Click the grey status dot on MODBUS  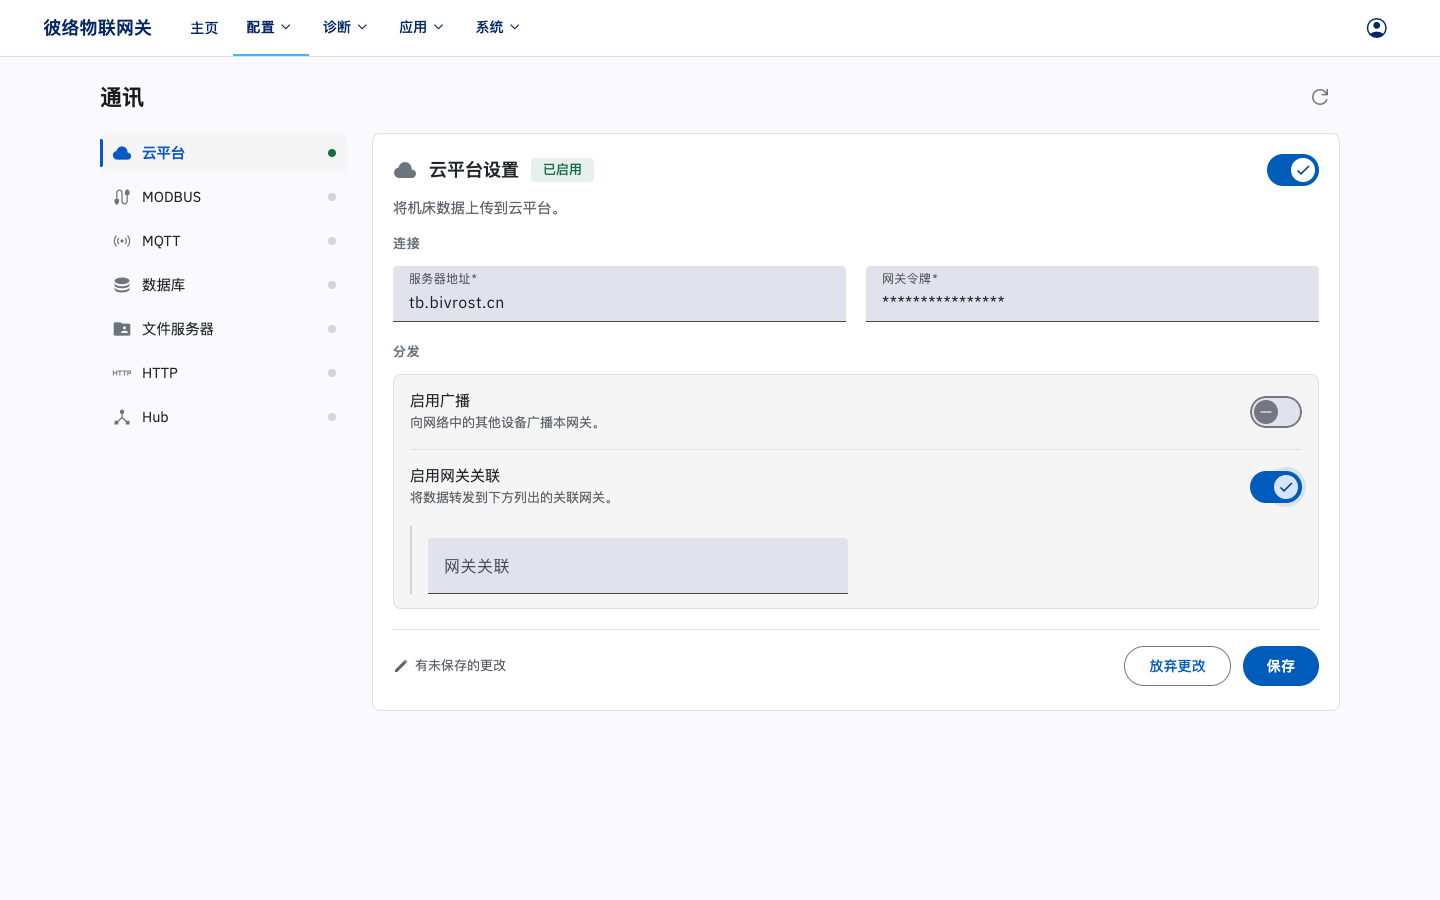332,197
